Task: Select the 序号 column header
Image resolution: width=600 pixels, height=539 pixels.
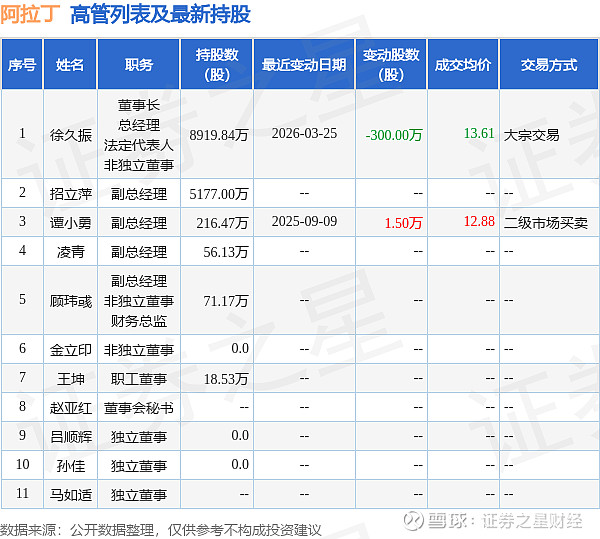Action: pyautogui.click(x=22, y=64)
